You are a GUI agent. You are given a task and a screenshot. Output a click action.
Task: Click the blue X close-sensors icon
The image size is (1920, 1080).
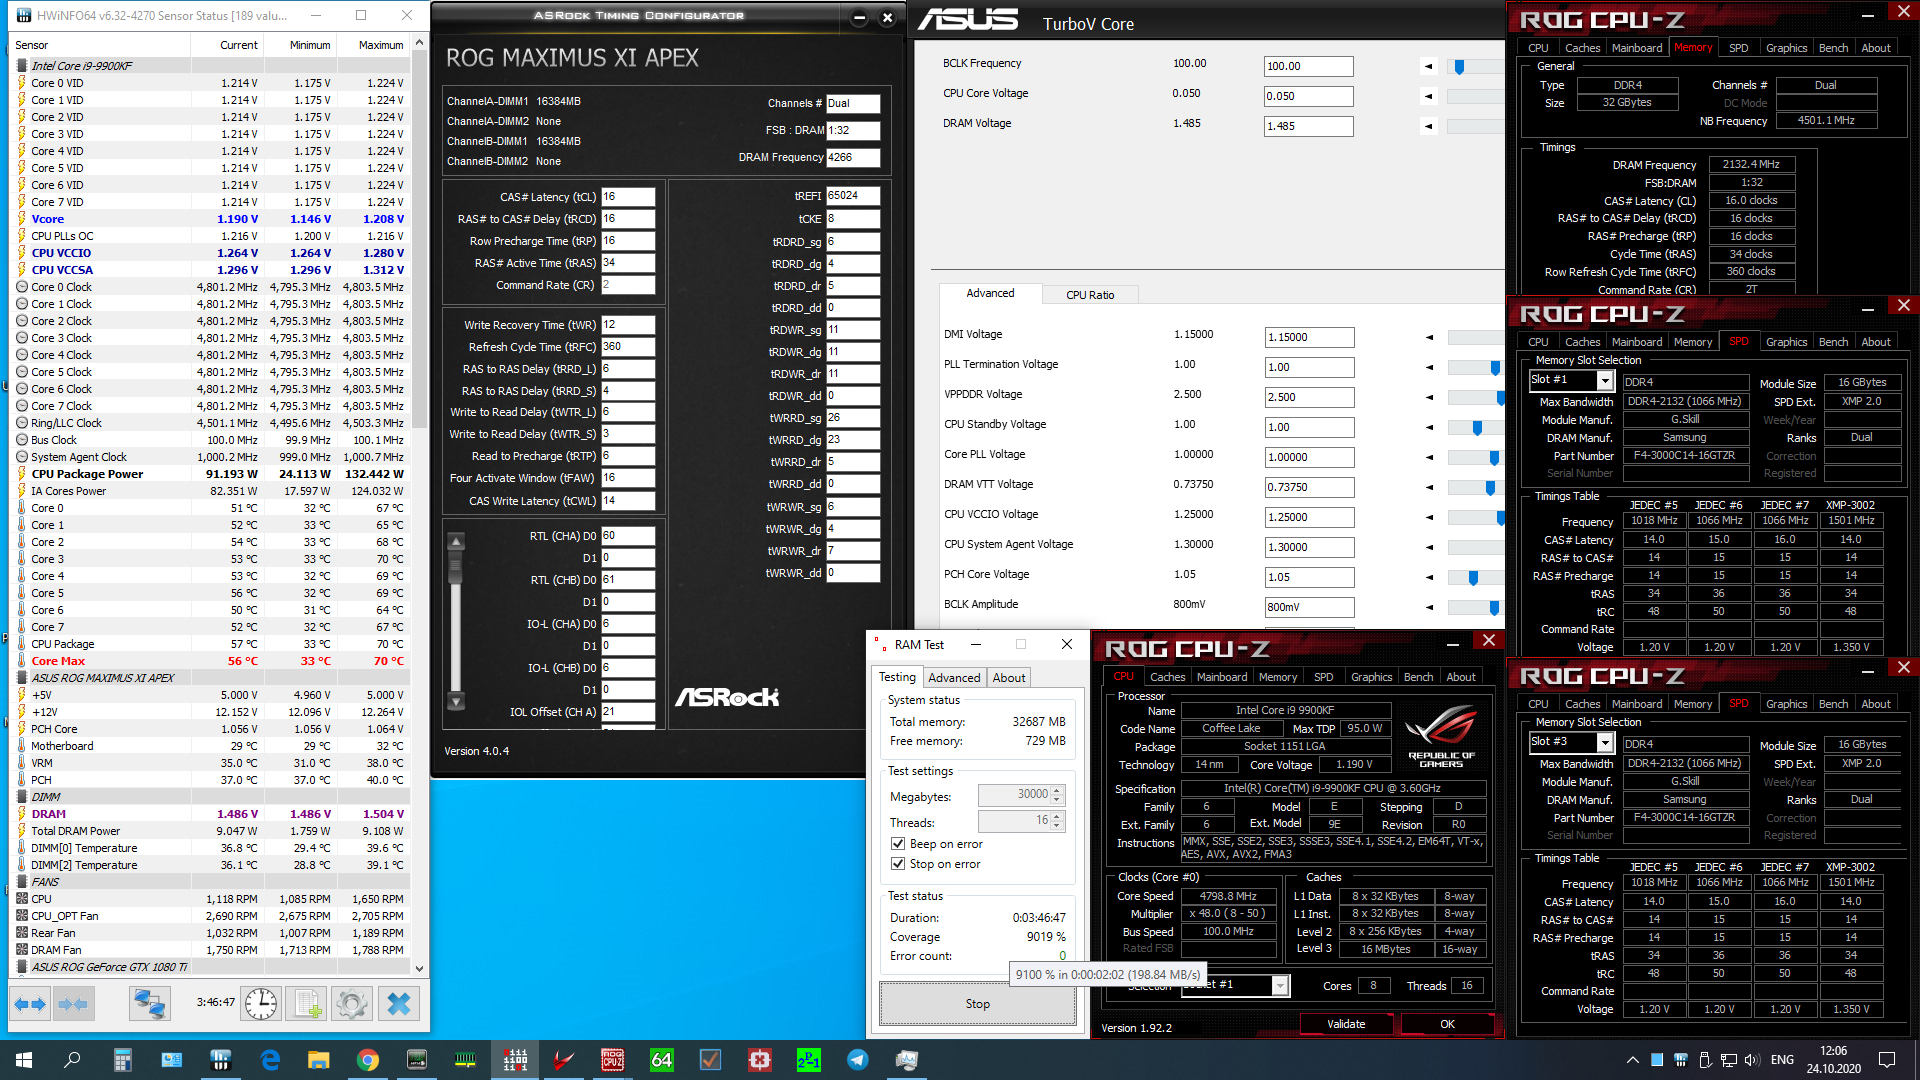(398, 1004)
